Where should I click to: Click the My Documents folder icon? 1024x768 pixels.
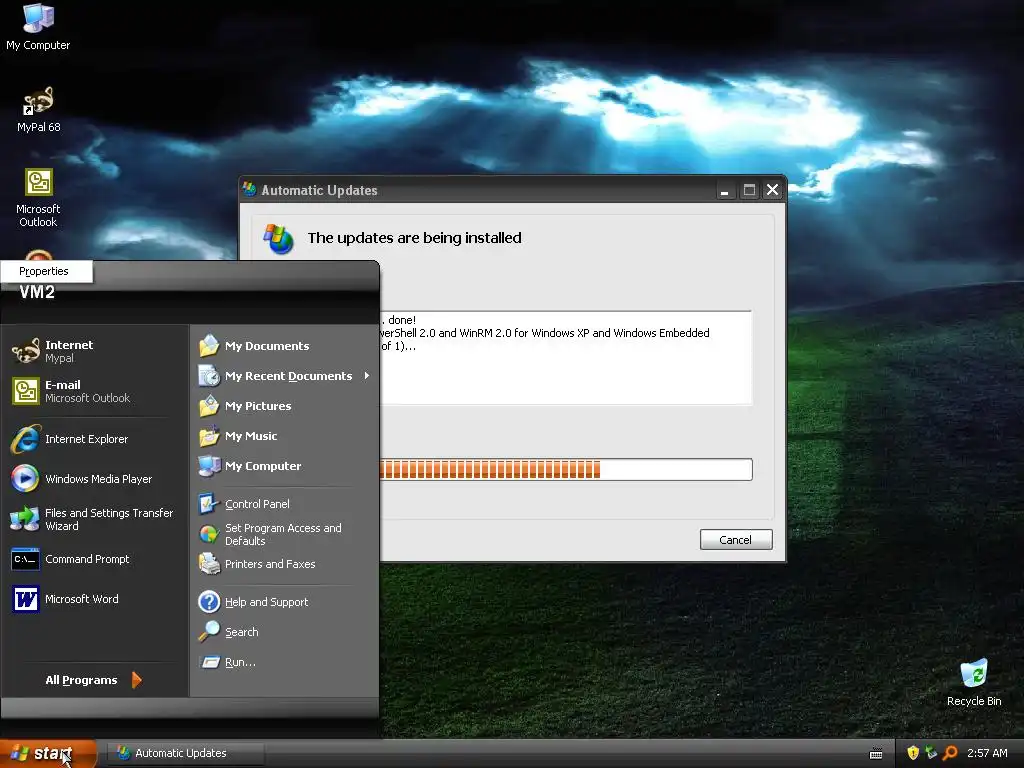click(x=210, y=345)
